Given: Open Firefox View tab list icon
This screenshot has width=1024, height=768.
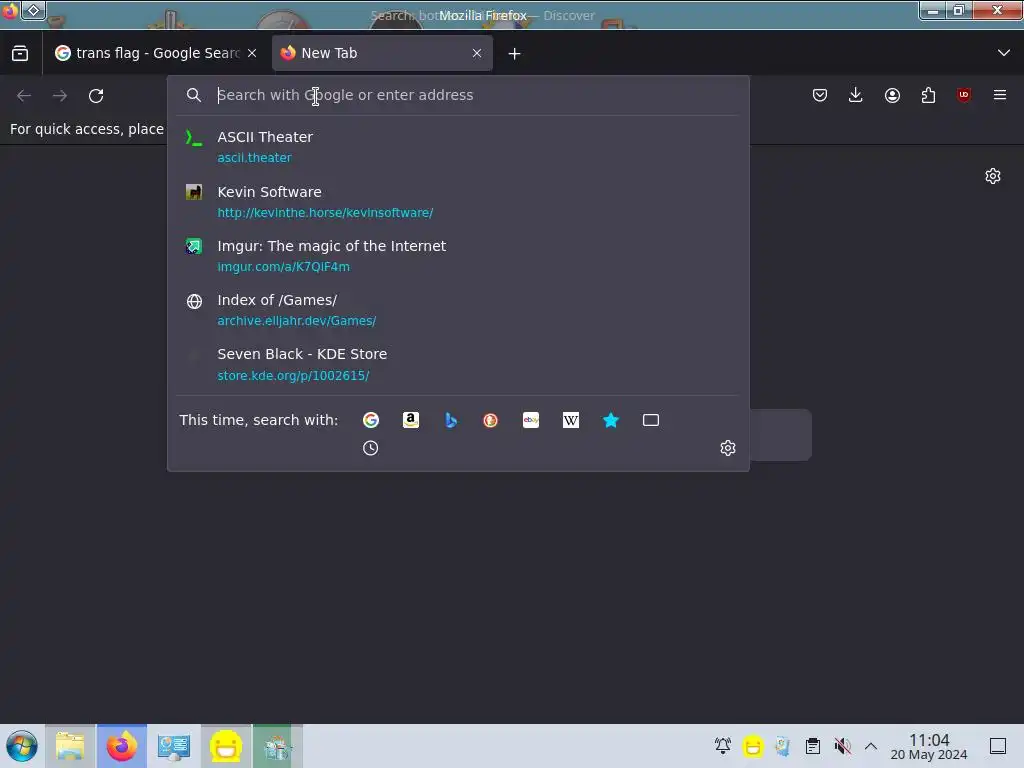Looking at the screenshot, I should pos(20,53).
